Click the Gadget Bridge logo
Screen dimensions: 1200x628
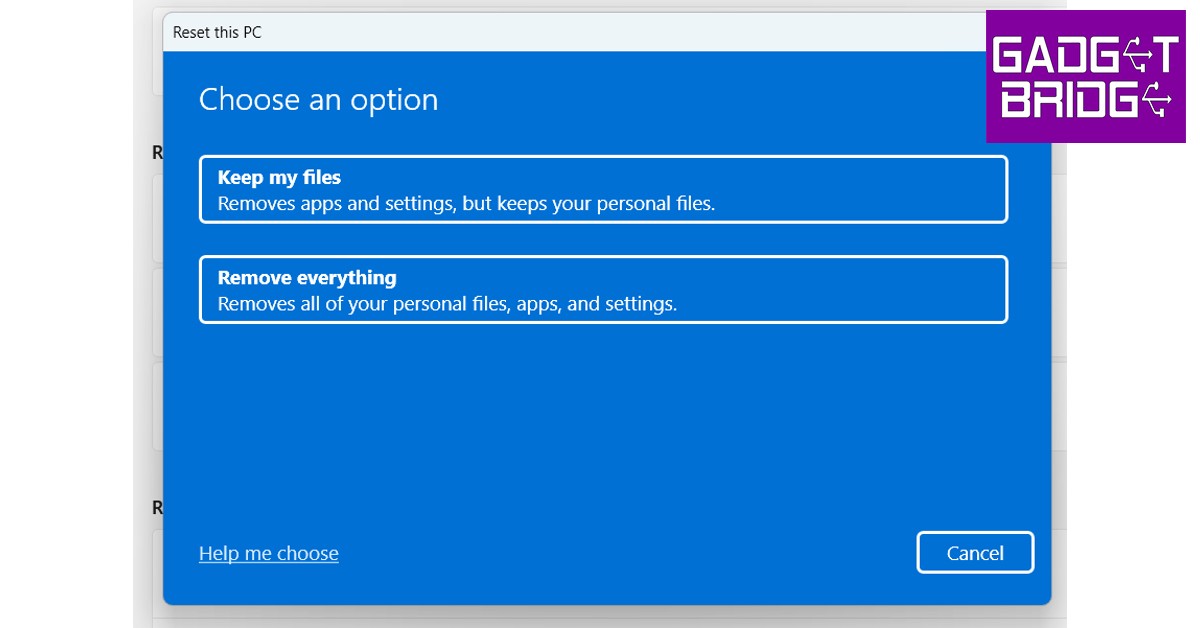[x=1085, y=77]
